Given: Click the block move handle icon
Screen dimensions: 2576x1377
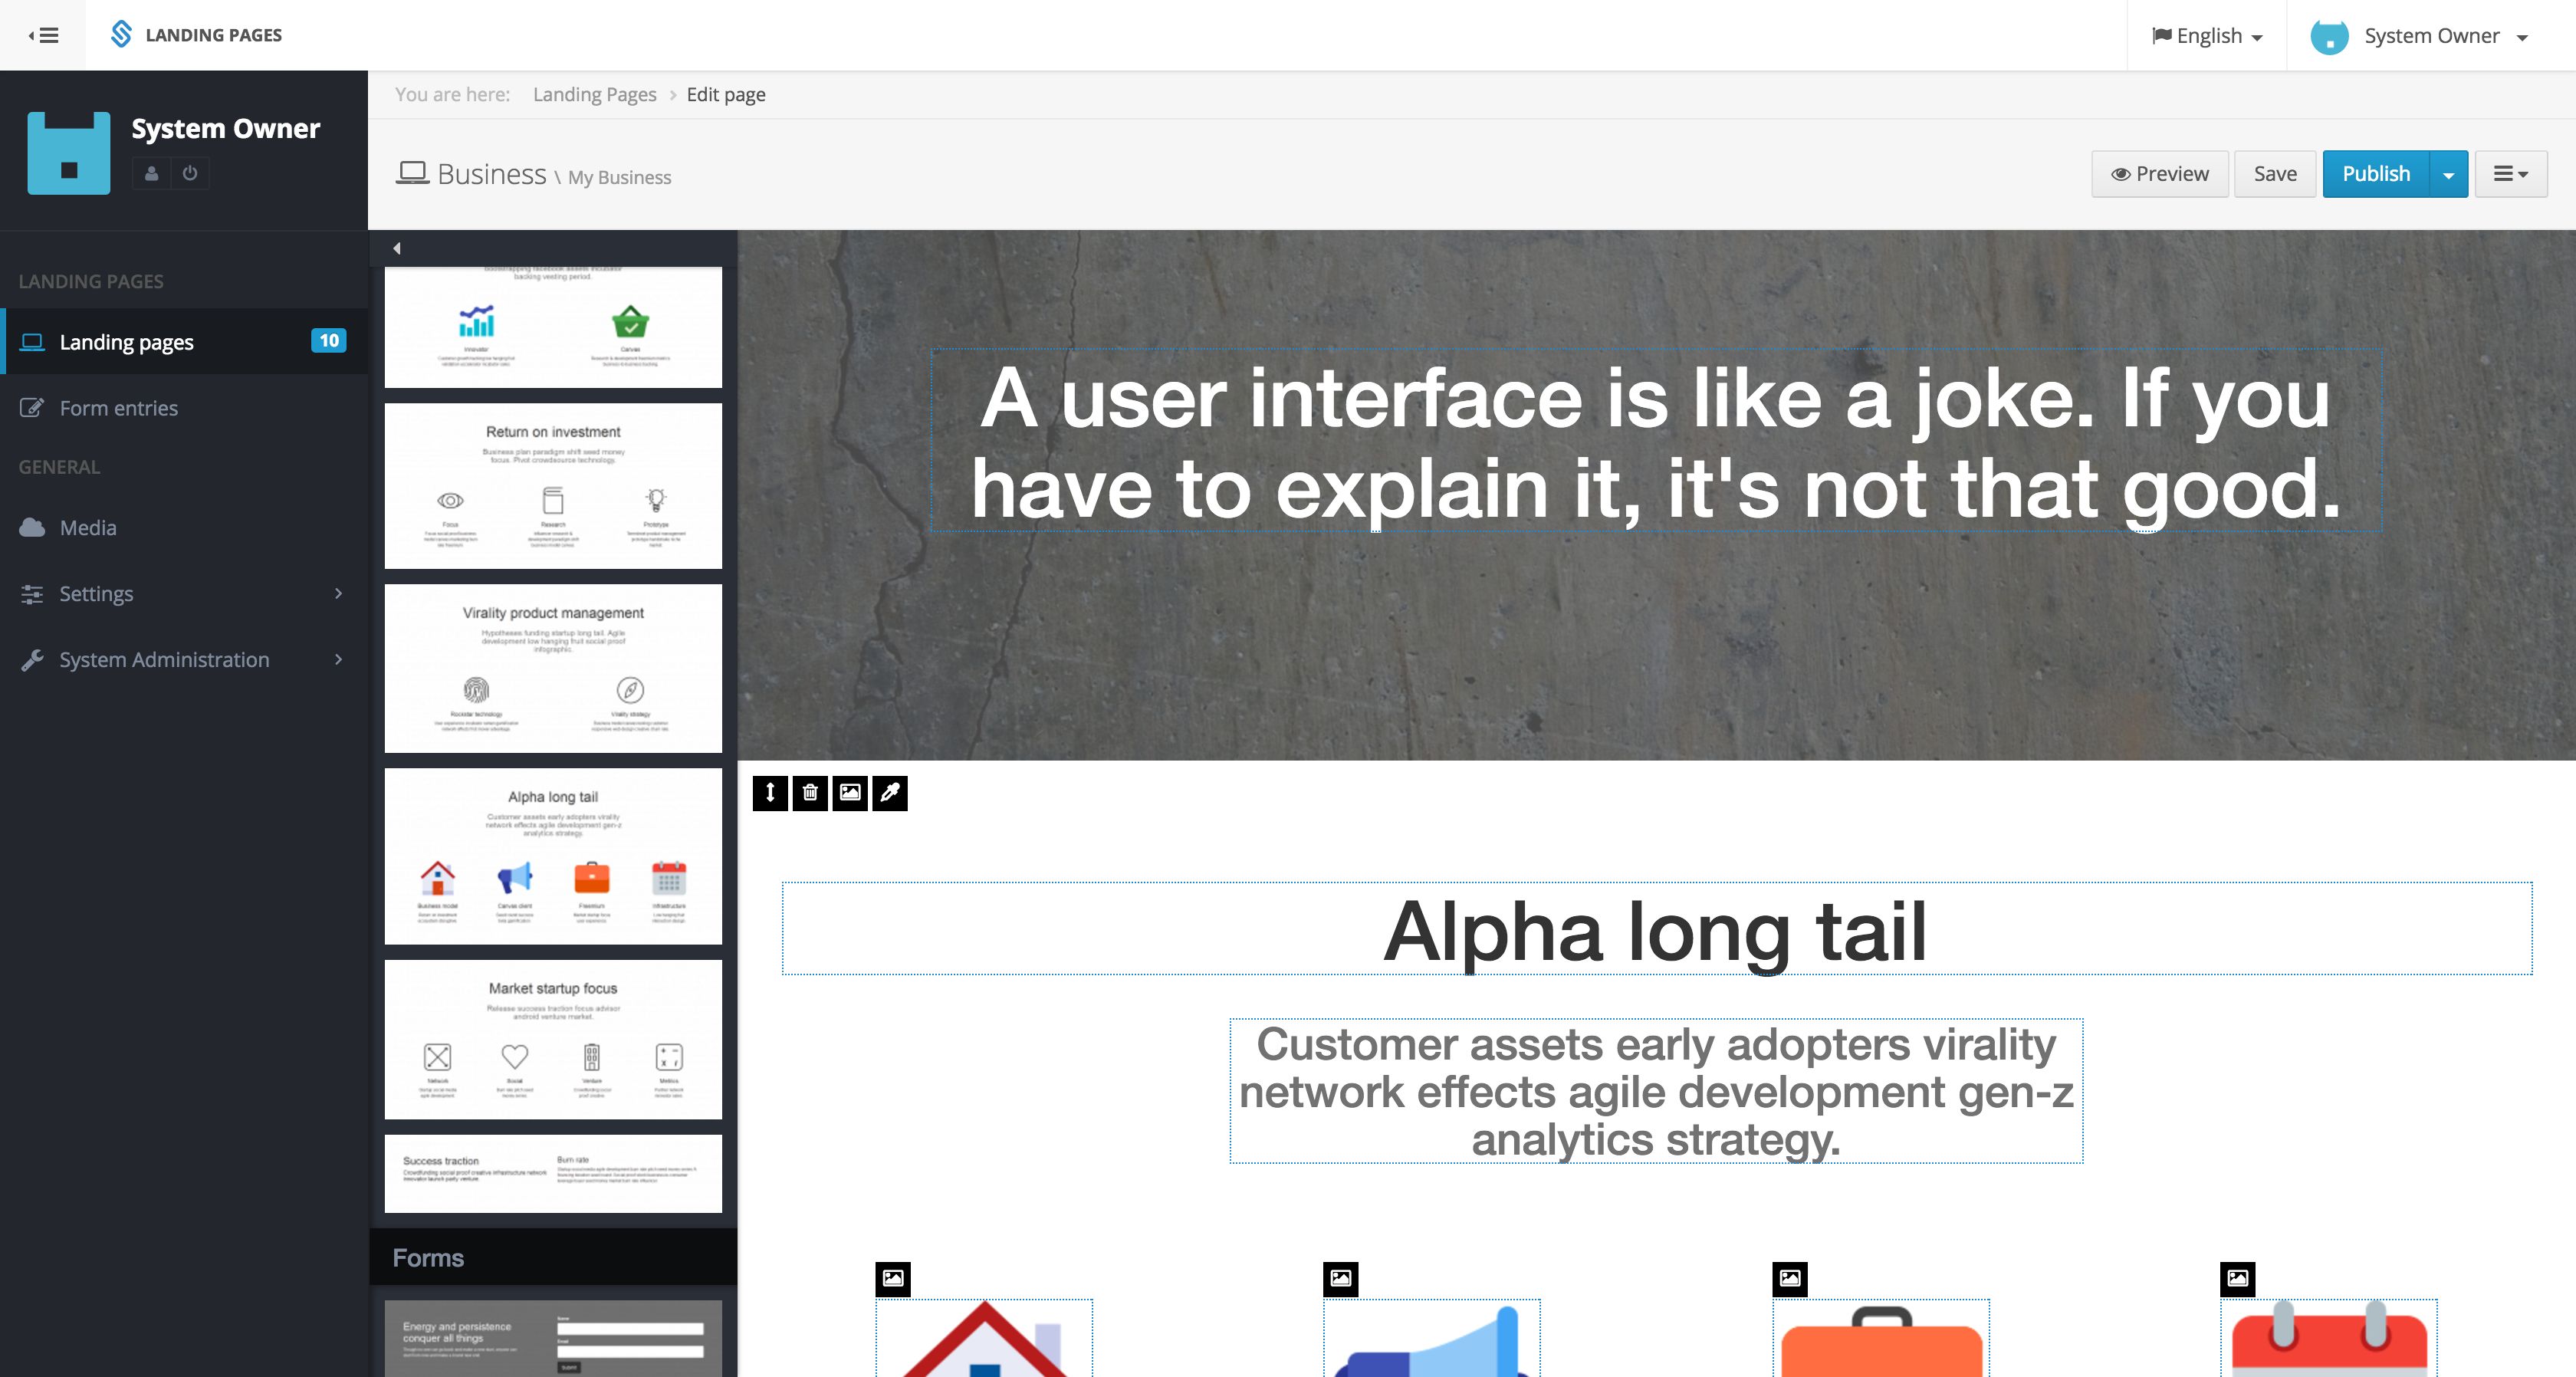Looking at the screenshot, I should pos(769,793).
